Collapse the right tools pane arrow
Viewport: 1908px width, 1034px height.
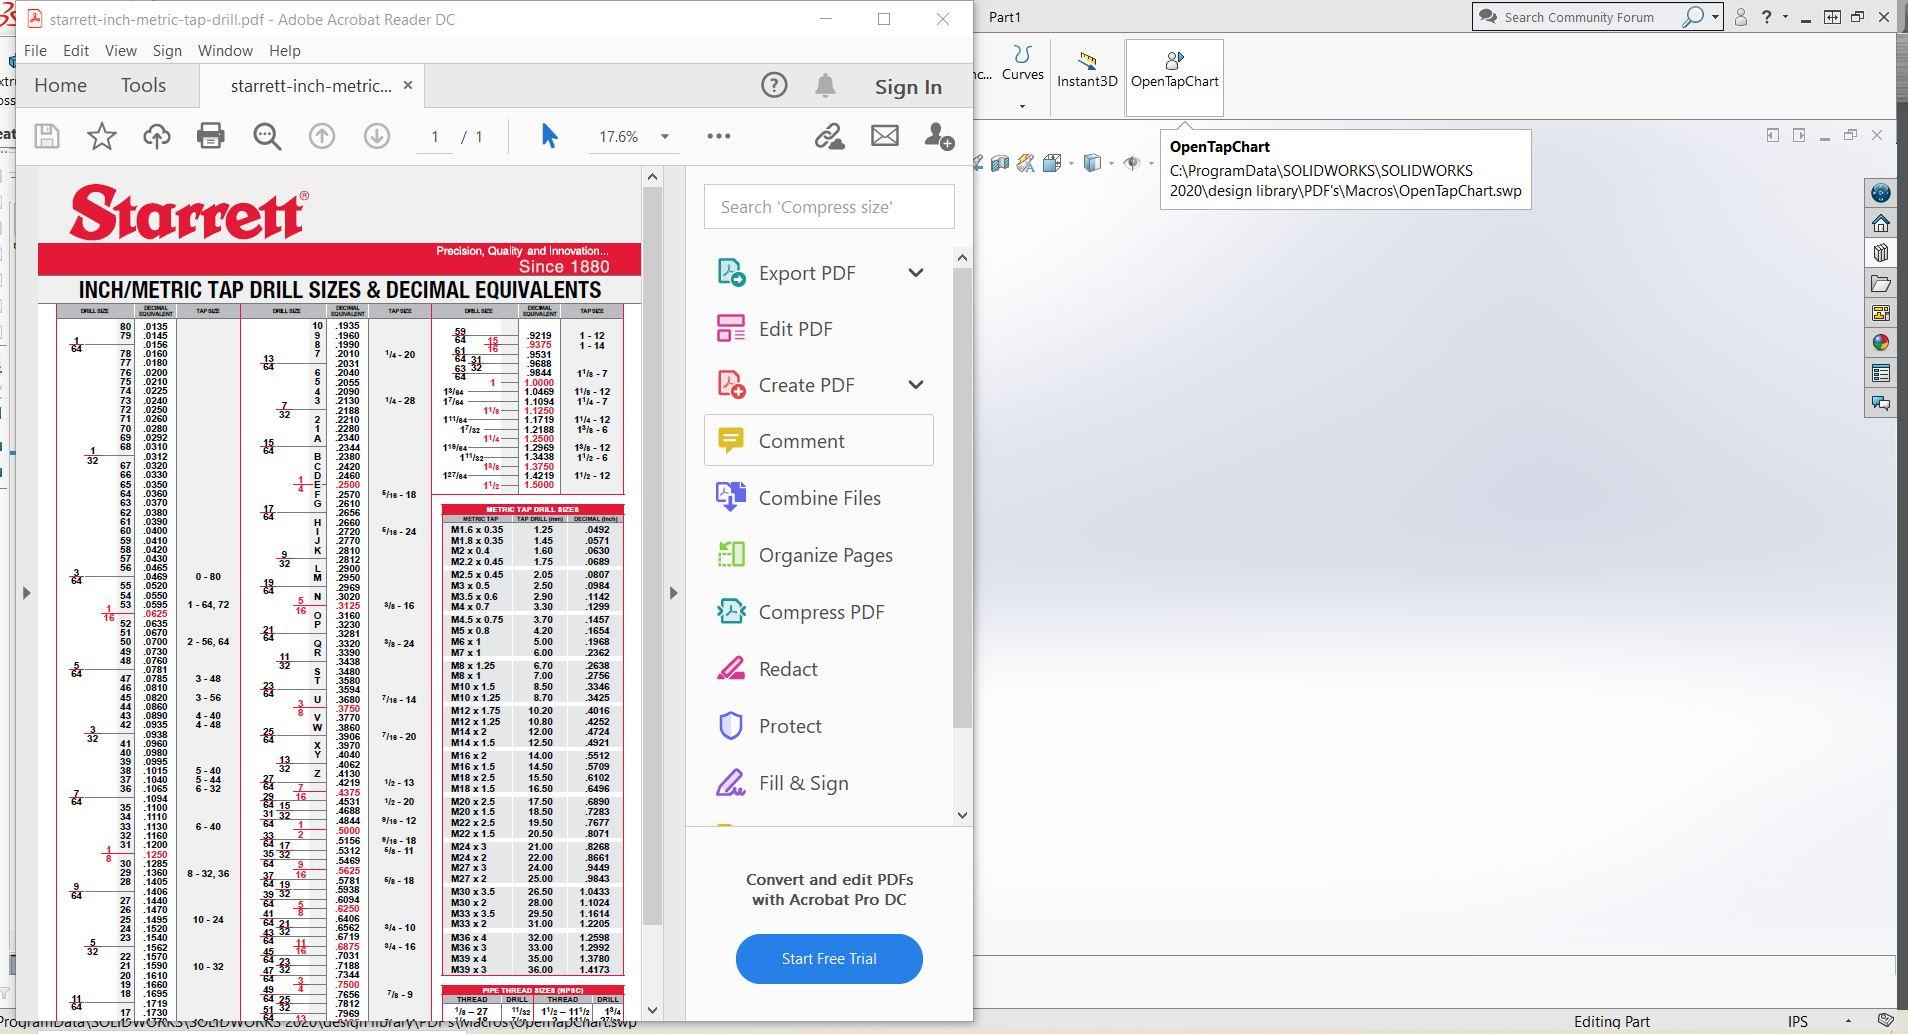[x=673, y=593]
